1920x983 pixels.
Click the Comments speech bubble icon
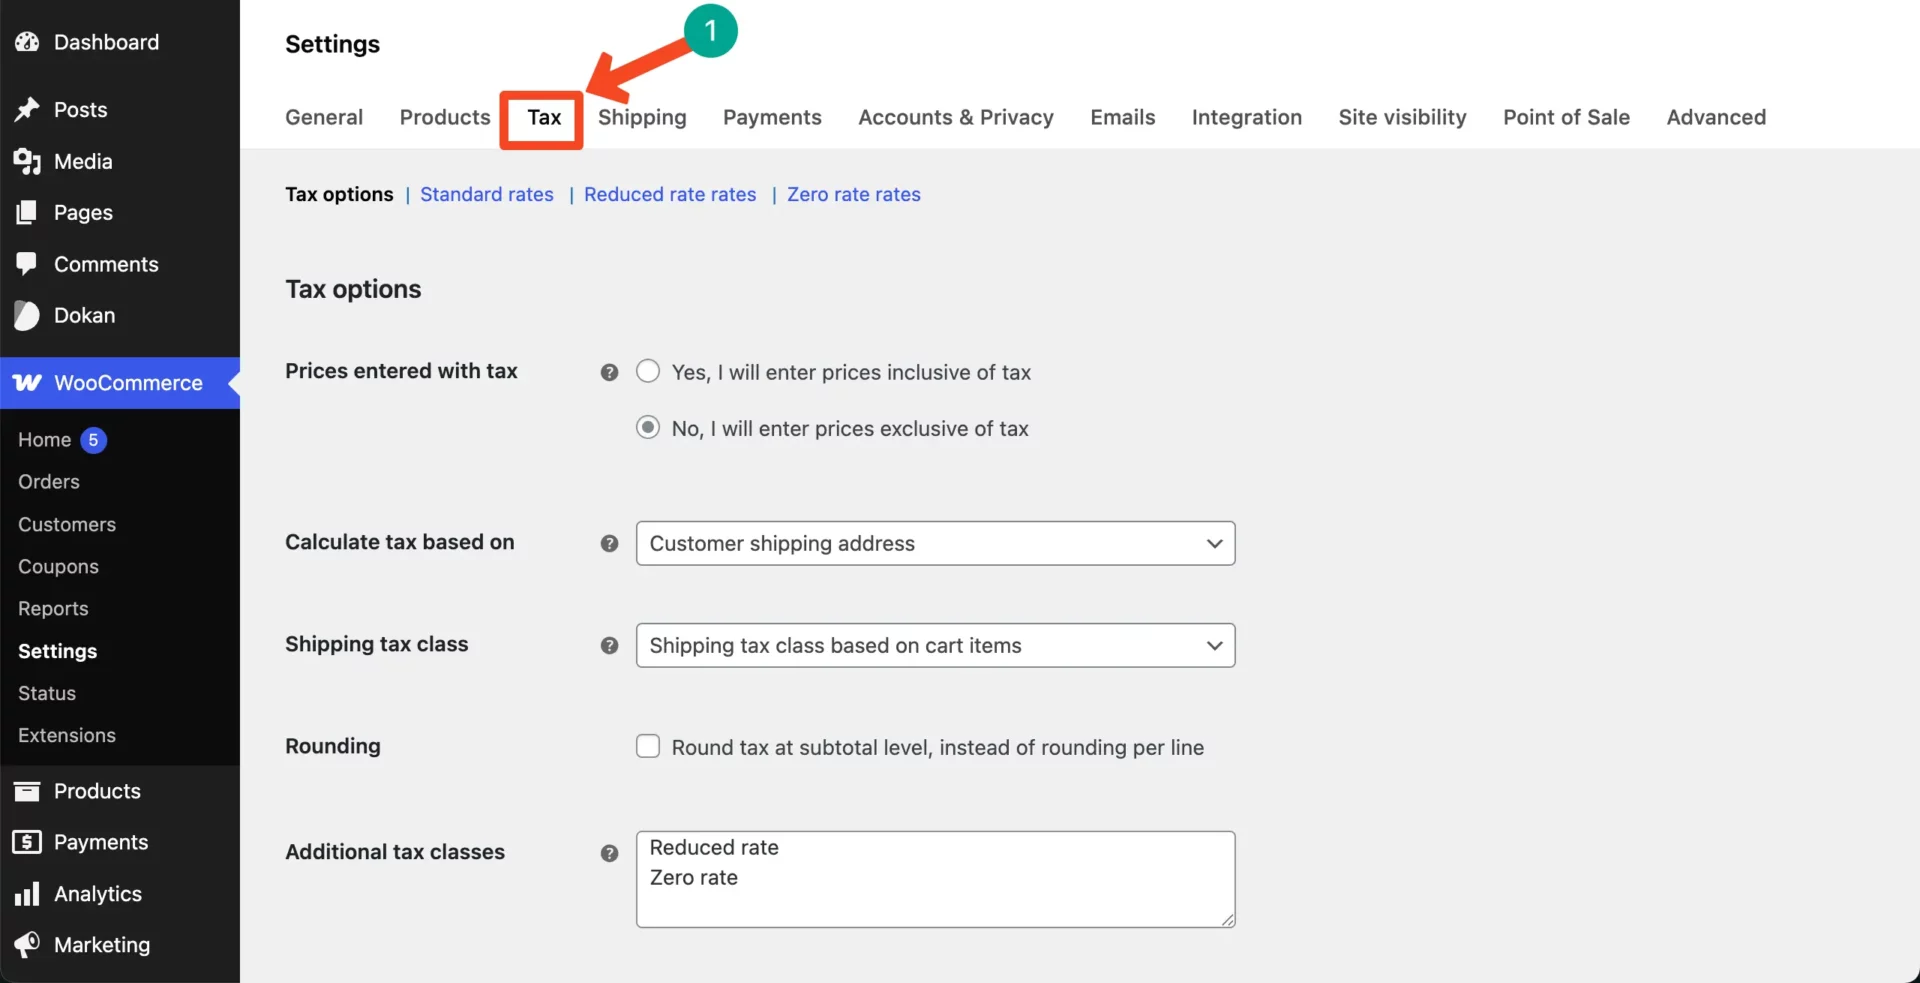click(x=27, y=264)
